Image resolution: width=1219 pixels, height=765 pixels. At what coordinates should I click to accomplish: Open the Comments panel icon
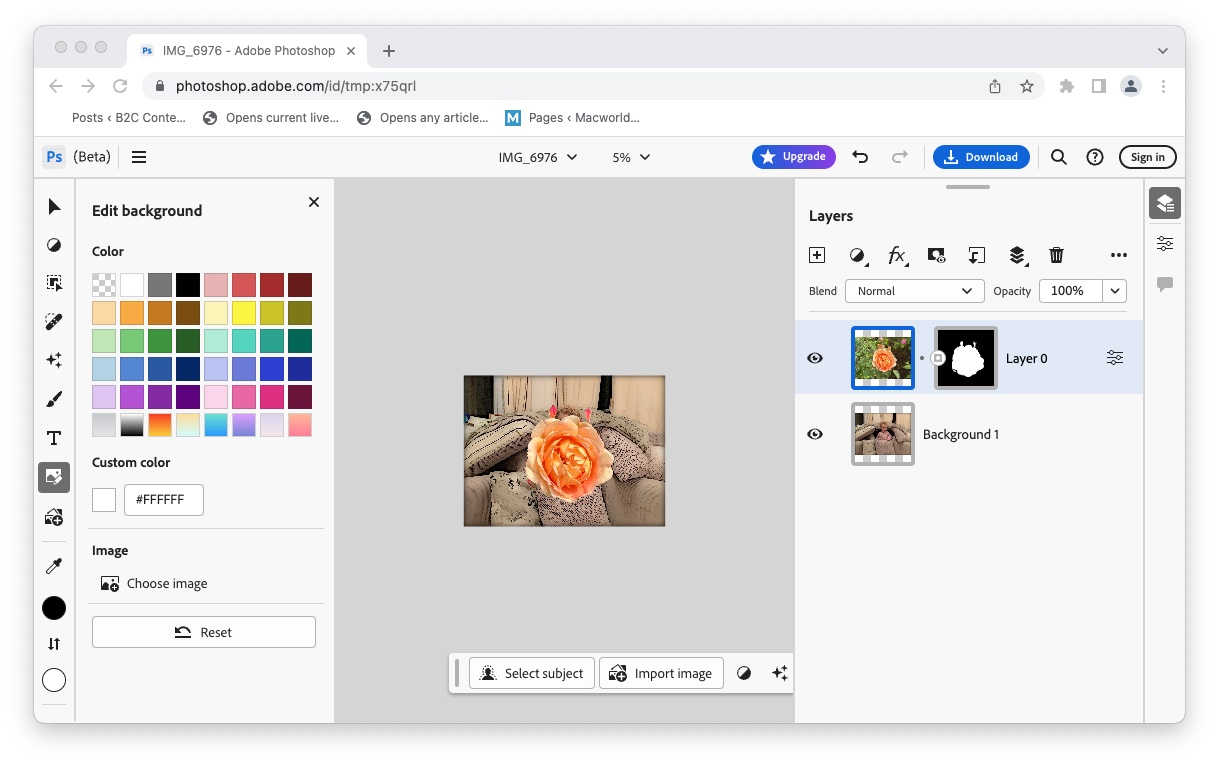(x=1164, y=285)
